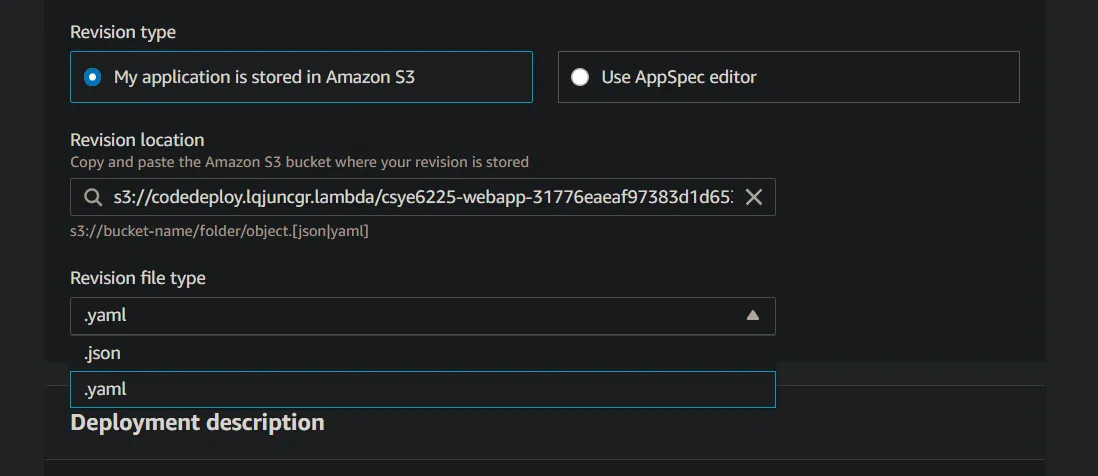Select the Amazon S3 radio button circle
This screenshot has width=1098, height=476.
click(x=93, y=77)
